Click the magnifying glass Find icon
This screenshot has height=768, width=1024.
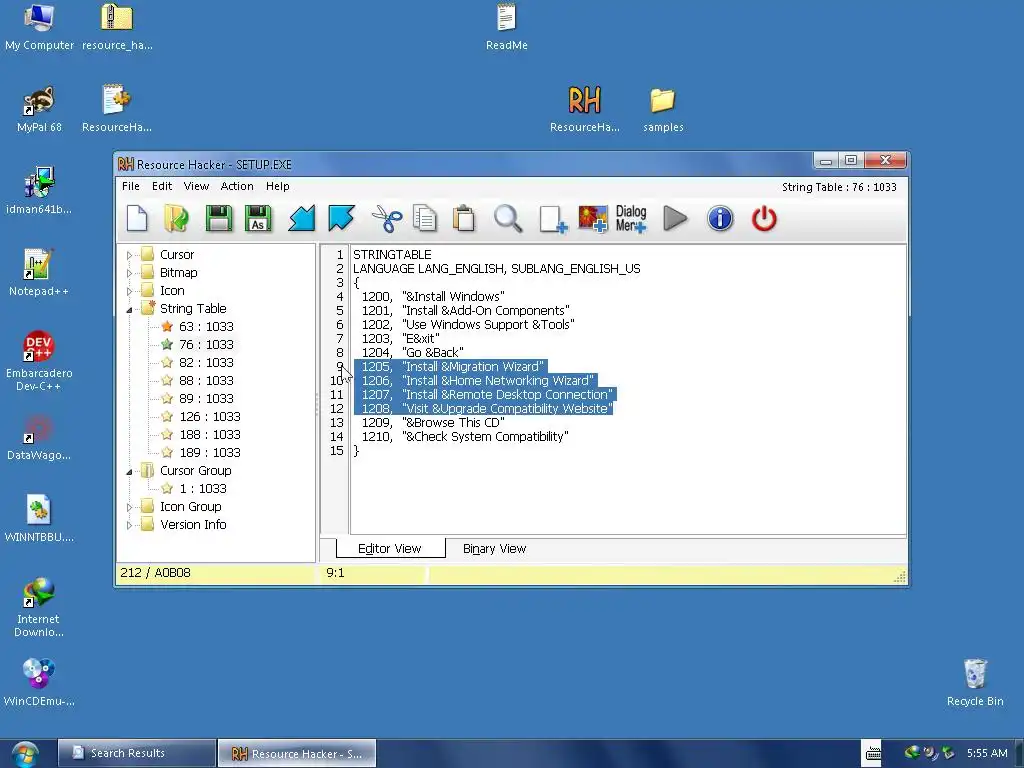point(507,219)
